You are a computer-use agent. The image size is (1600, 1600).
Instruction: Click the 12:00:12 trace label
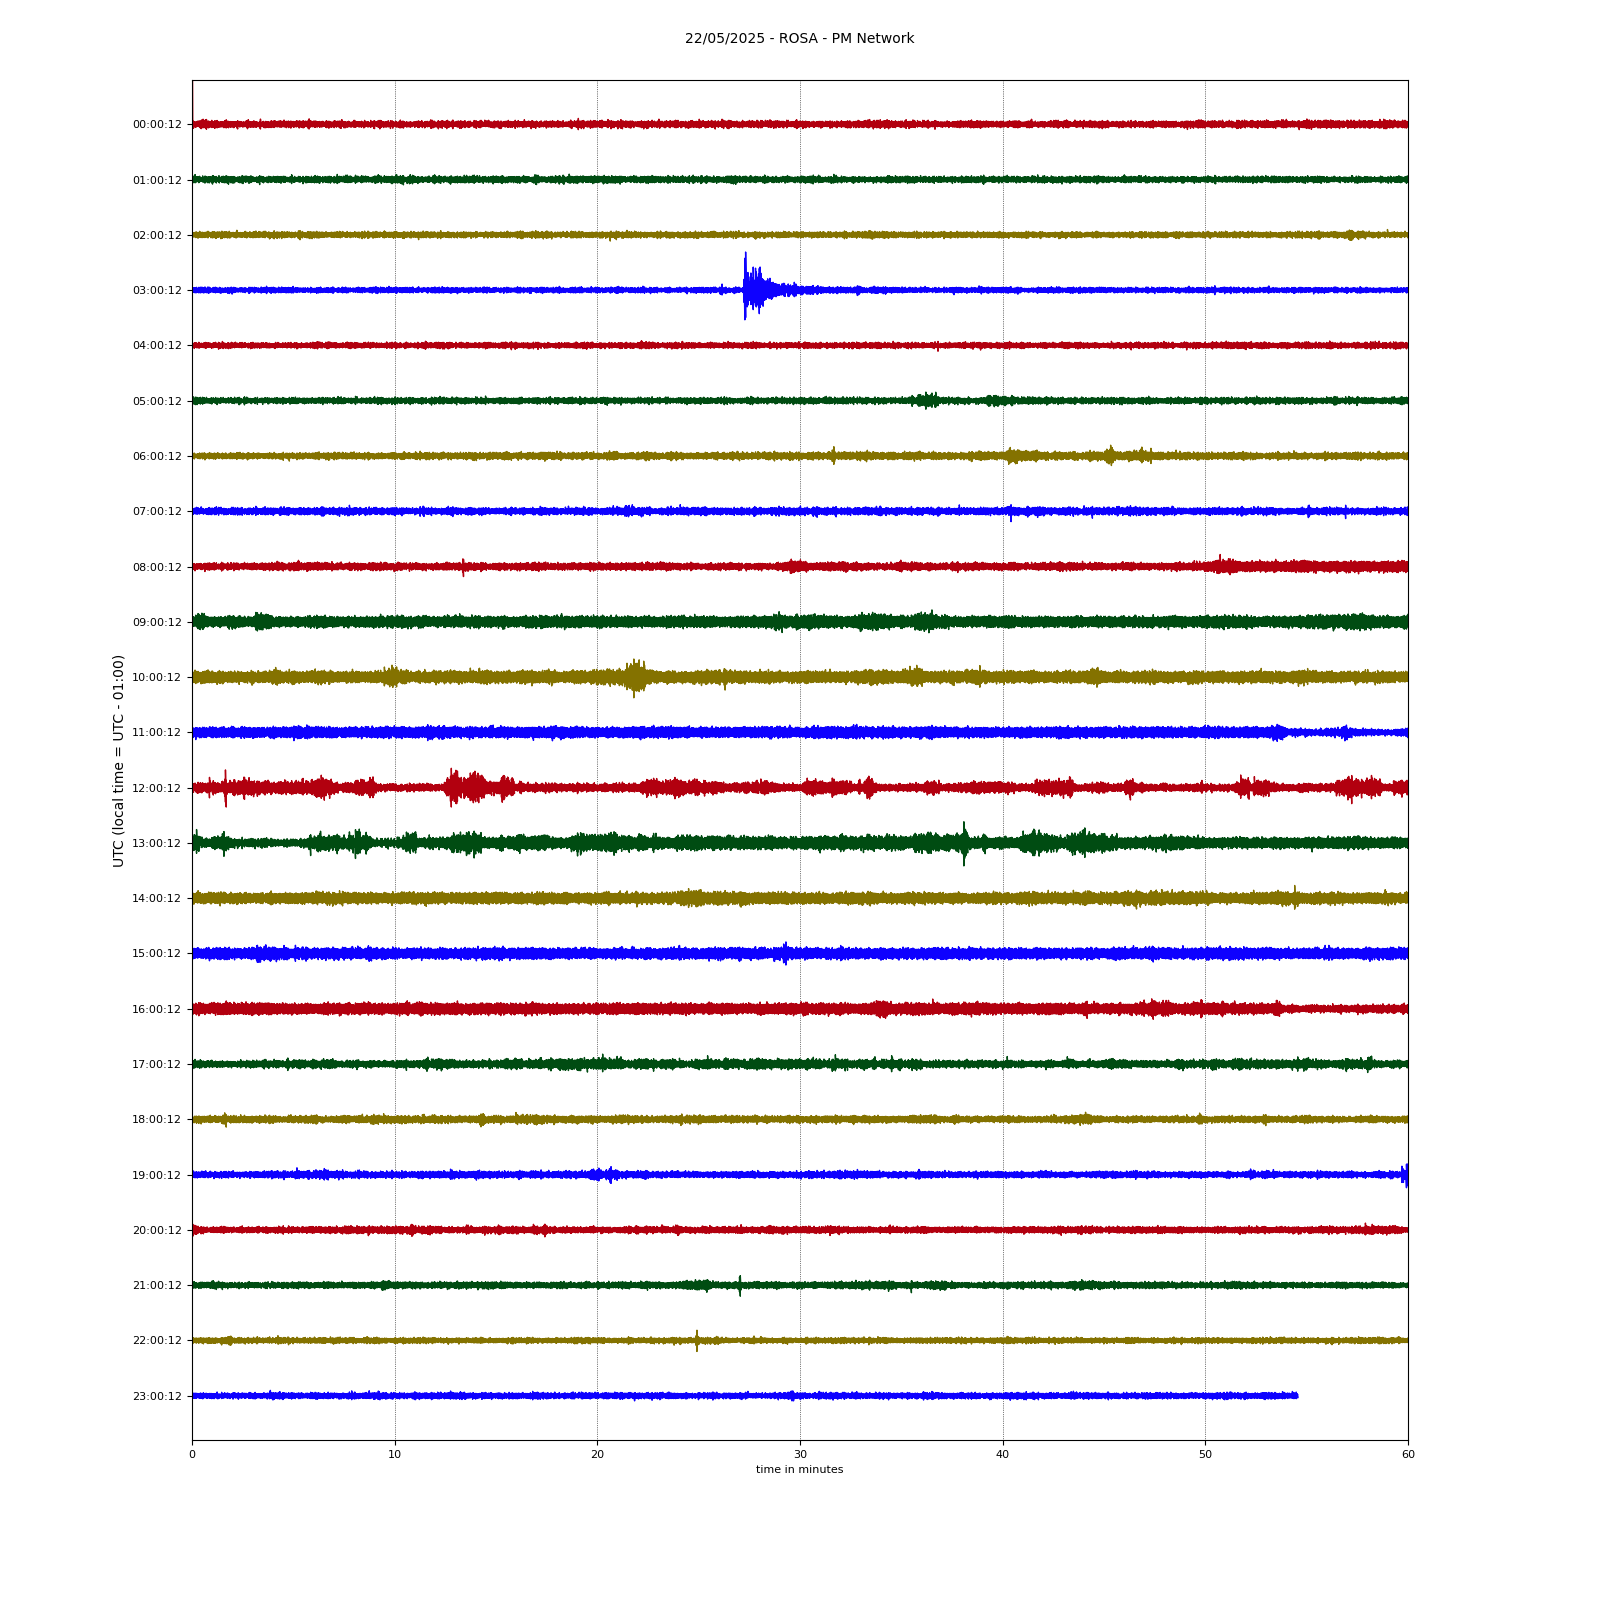157,788
